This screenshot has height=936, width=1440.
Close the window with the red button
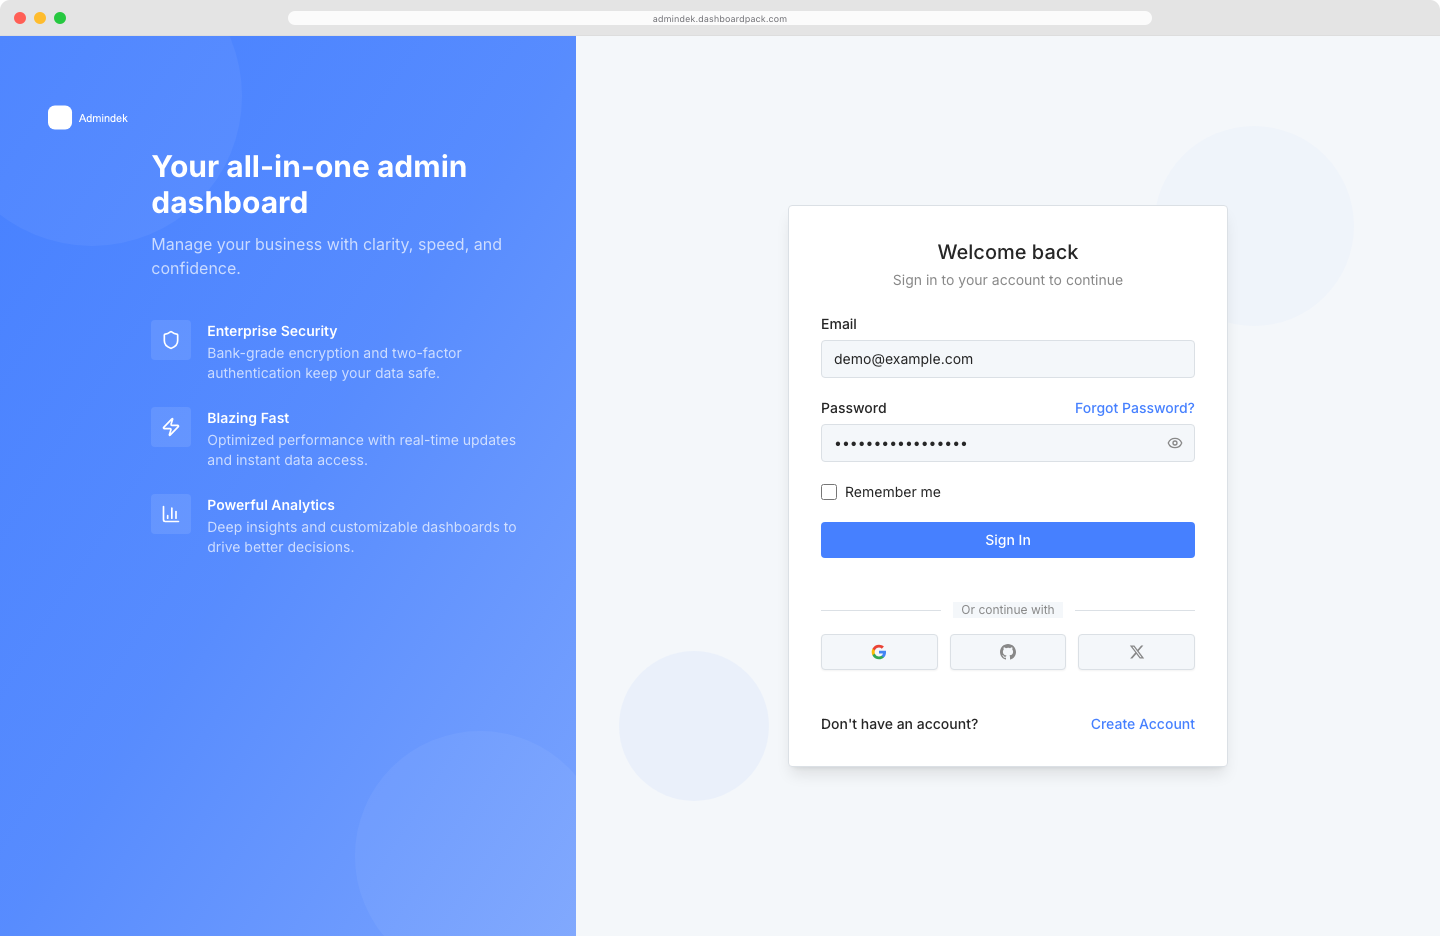[x=20, y=18]
